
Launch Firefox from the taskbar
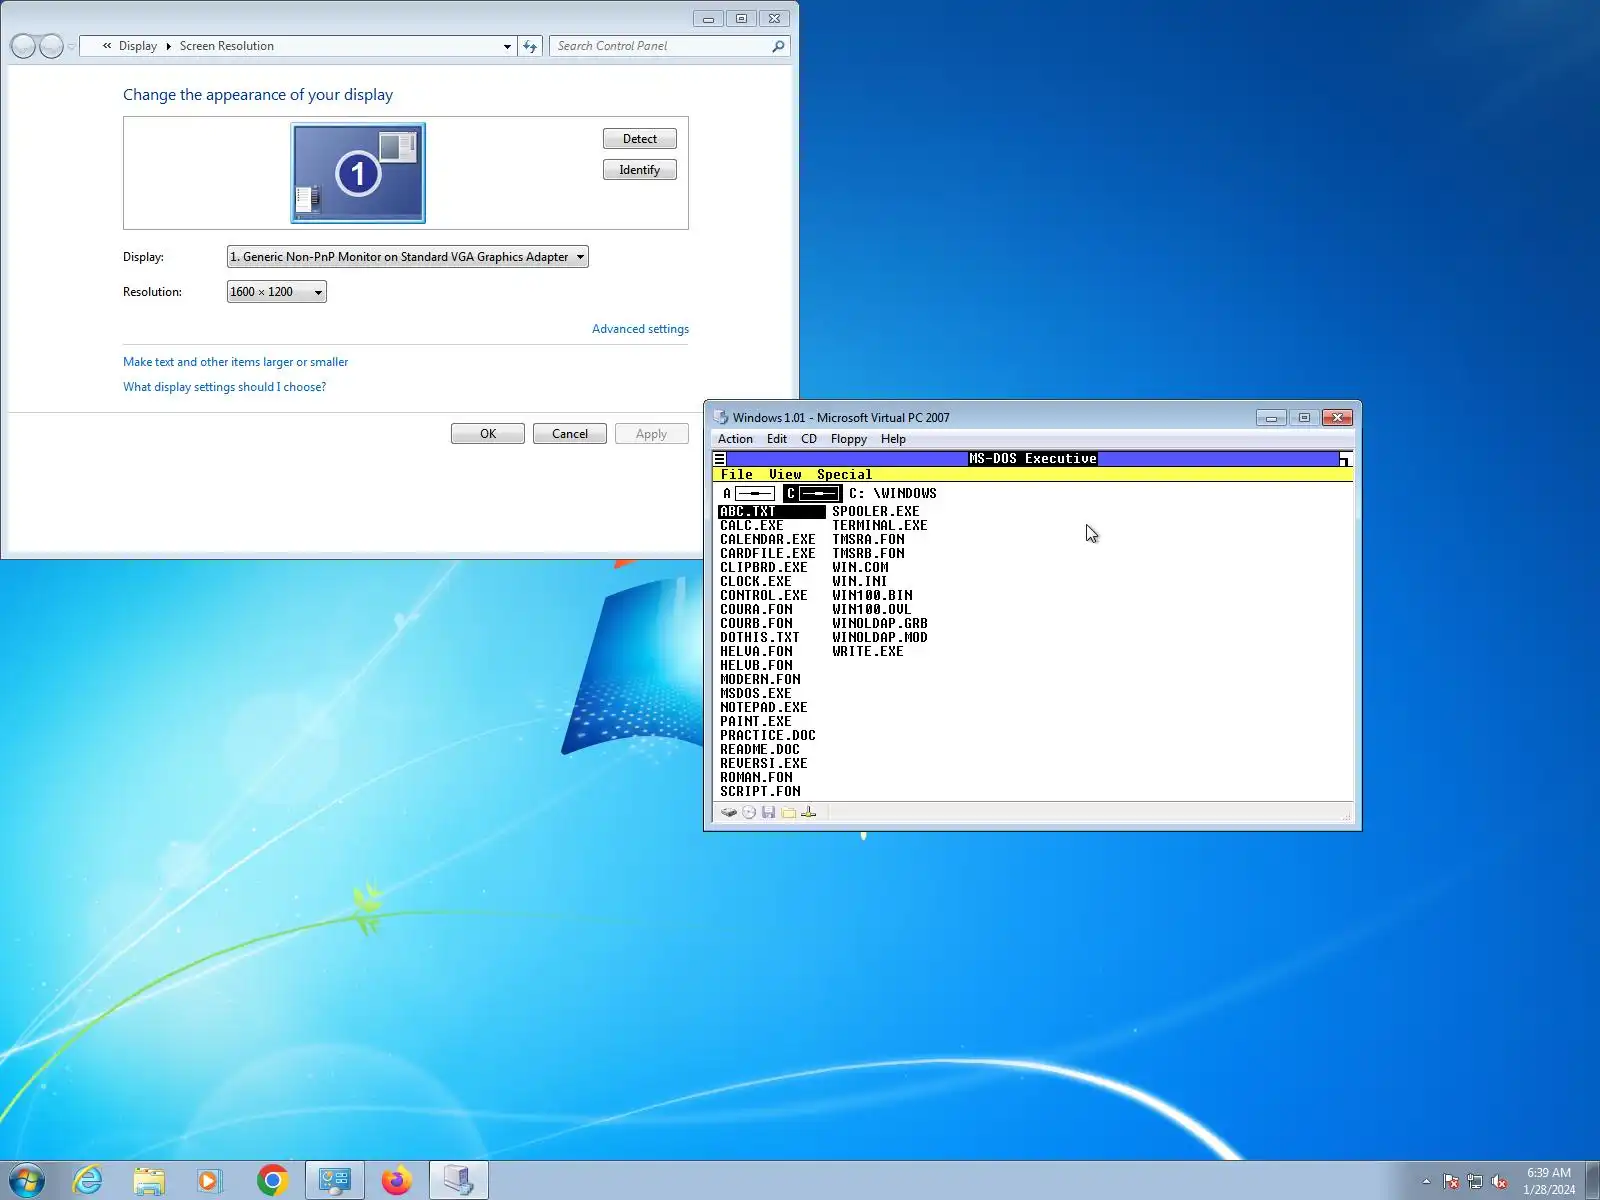[x=396, y=1181]
